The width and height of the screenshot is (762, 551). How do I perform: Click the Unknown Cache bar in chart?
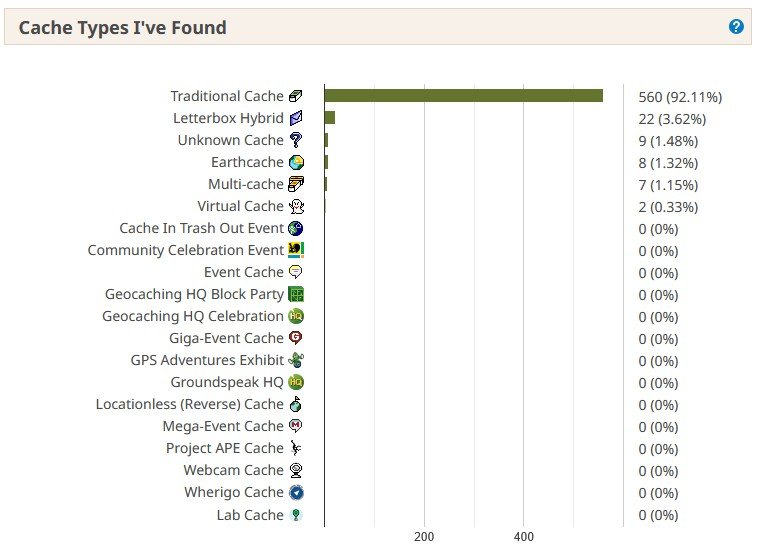click(327, 140)
